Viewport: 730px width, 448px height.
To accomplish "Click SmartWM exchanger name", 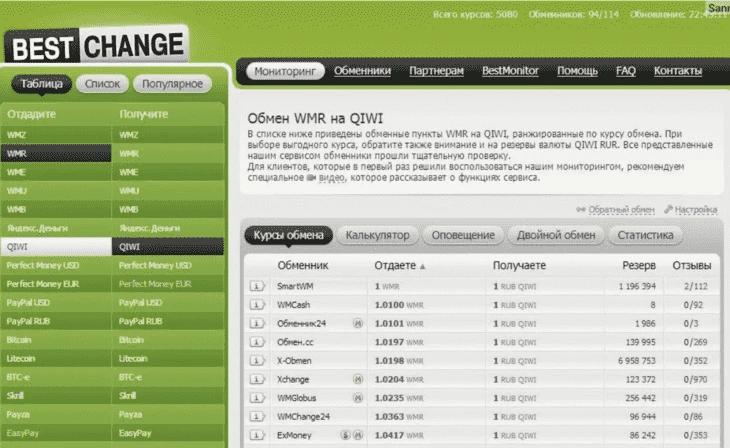I will 295,286.
